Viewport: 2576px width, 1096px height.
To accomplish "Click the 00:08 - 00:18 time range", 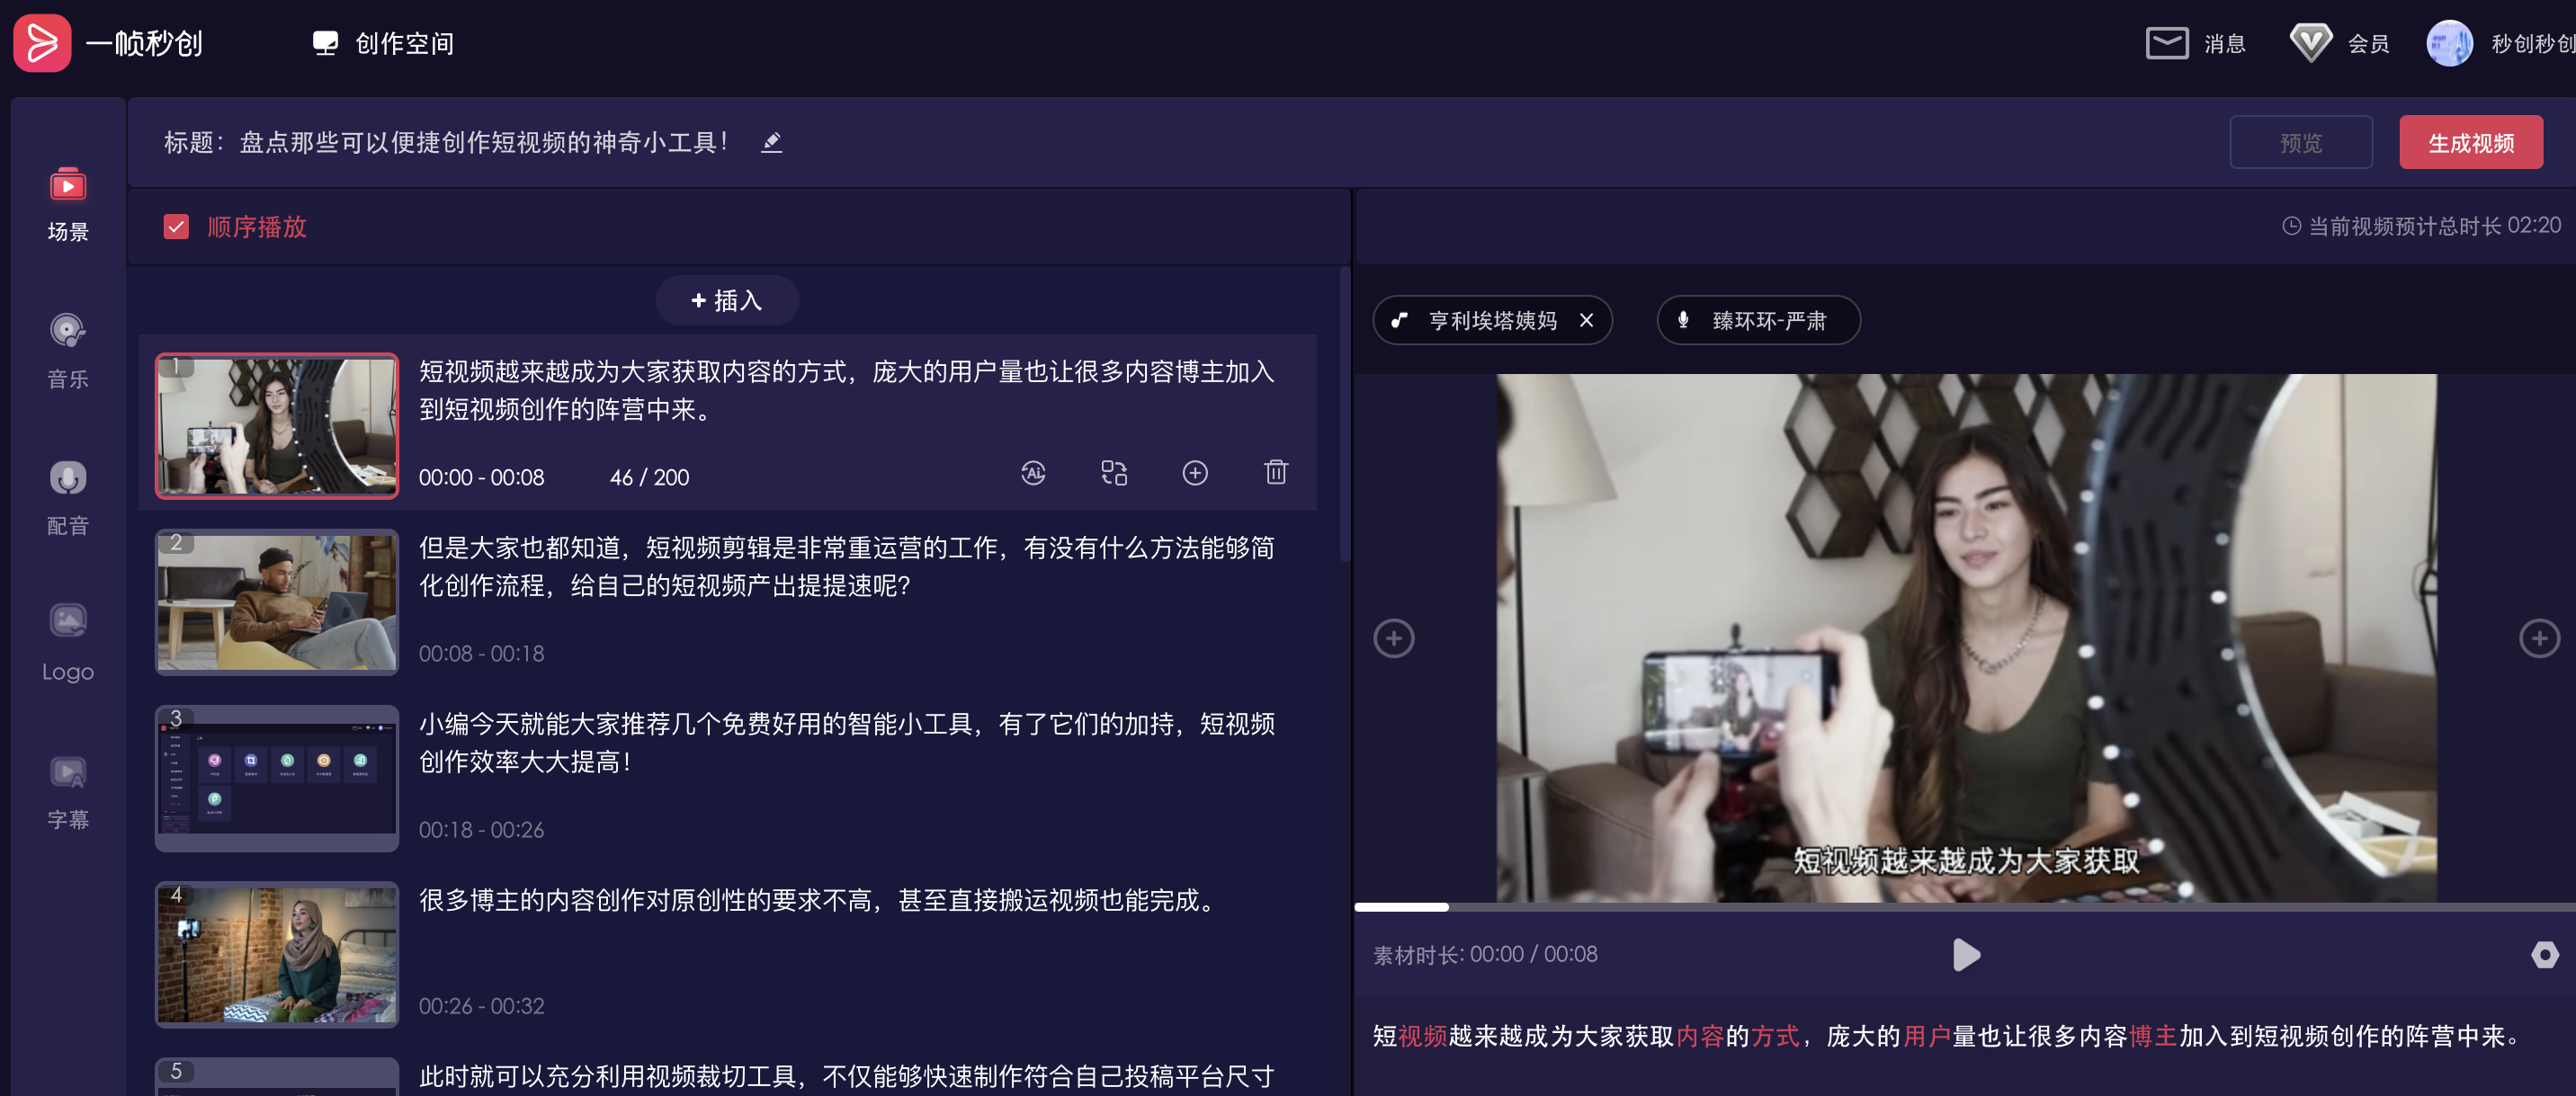I will [481, 654].
